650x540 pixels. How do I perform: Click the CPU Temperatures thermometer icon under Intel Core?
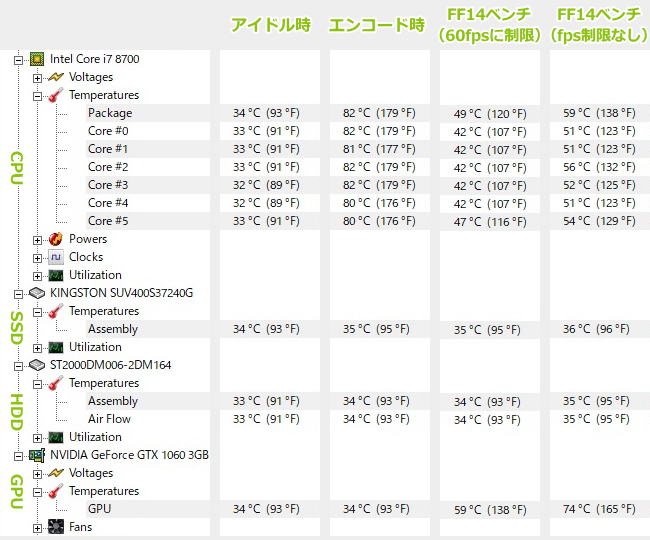(56, 95)
